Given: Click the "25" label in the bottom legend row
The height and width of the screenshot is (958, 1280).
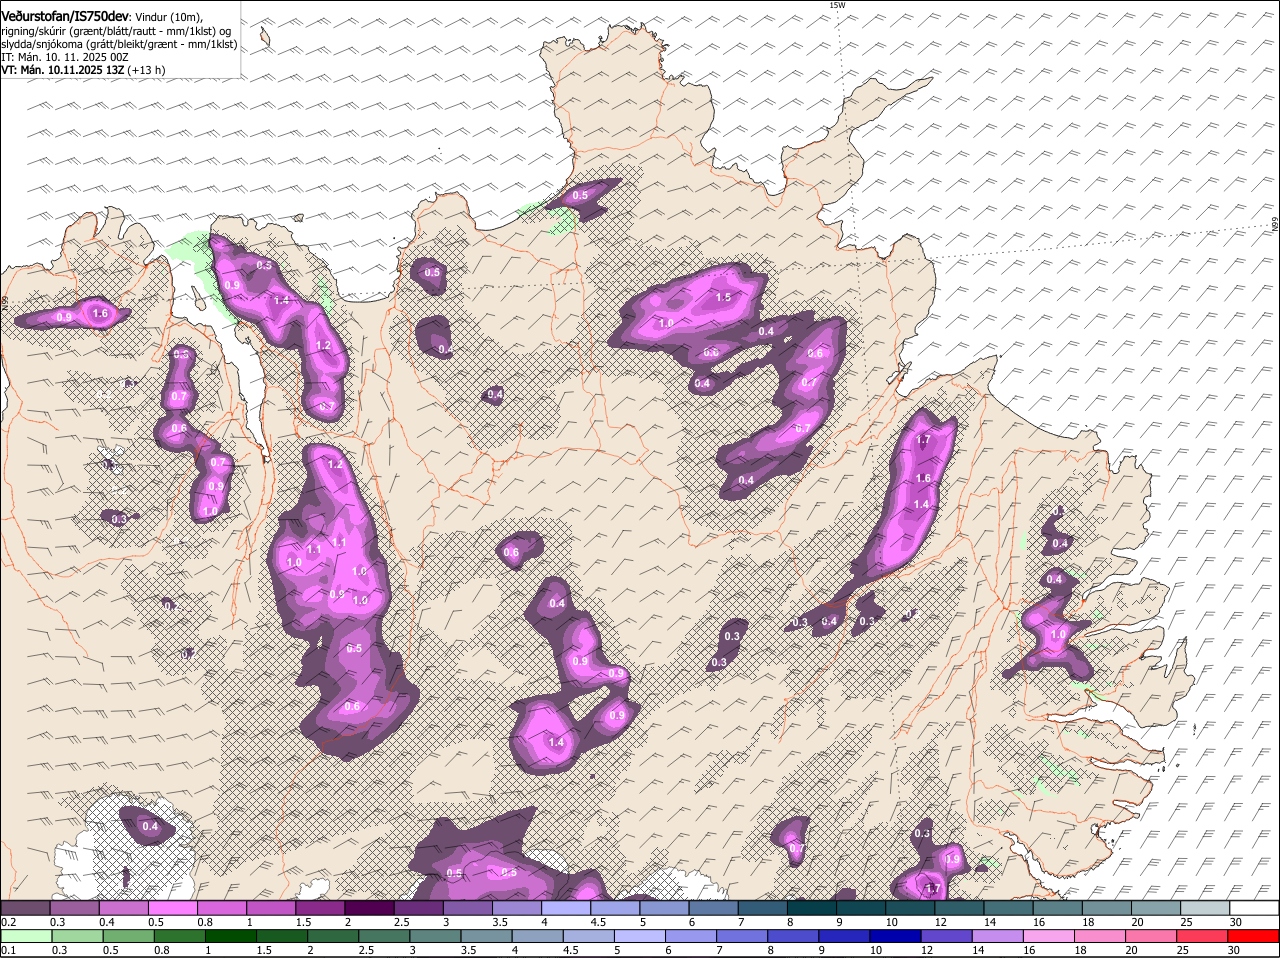Looking at the screenshot, I should [1182, 950].
